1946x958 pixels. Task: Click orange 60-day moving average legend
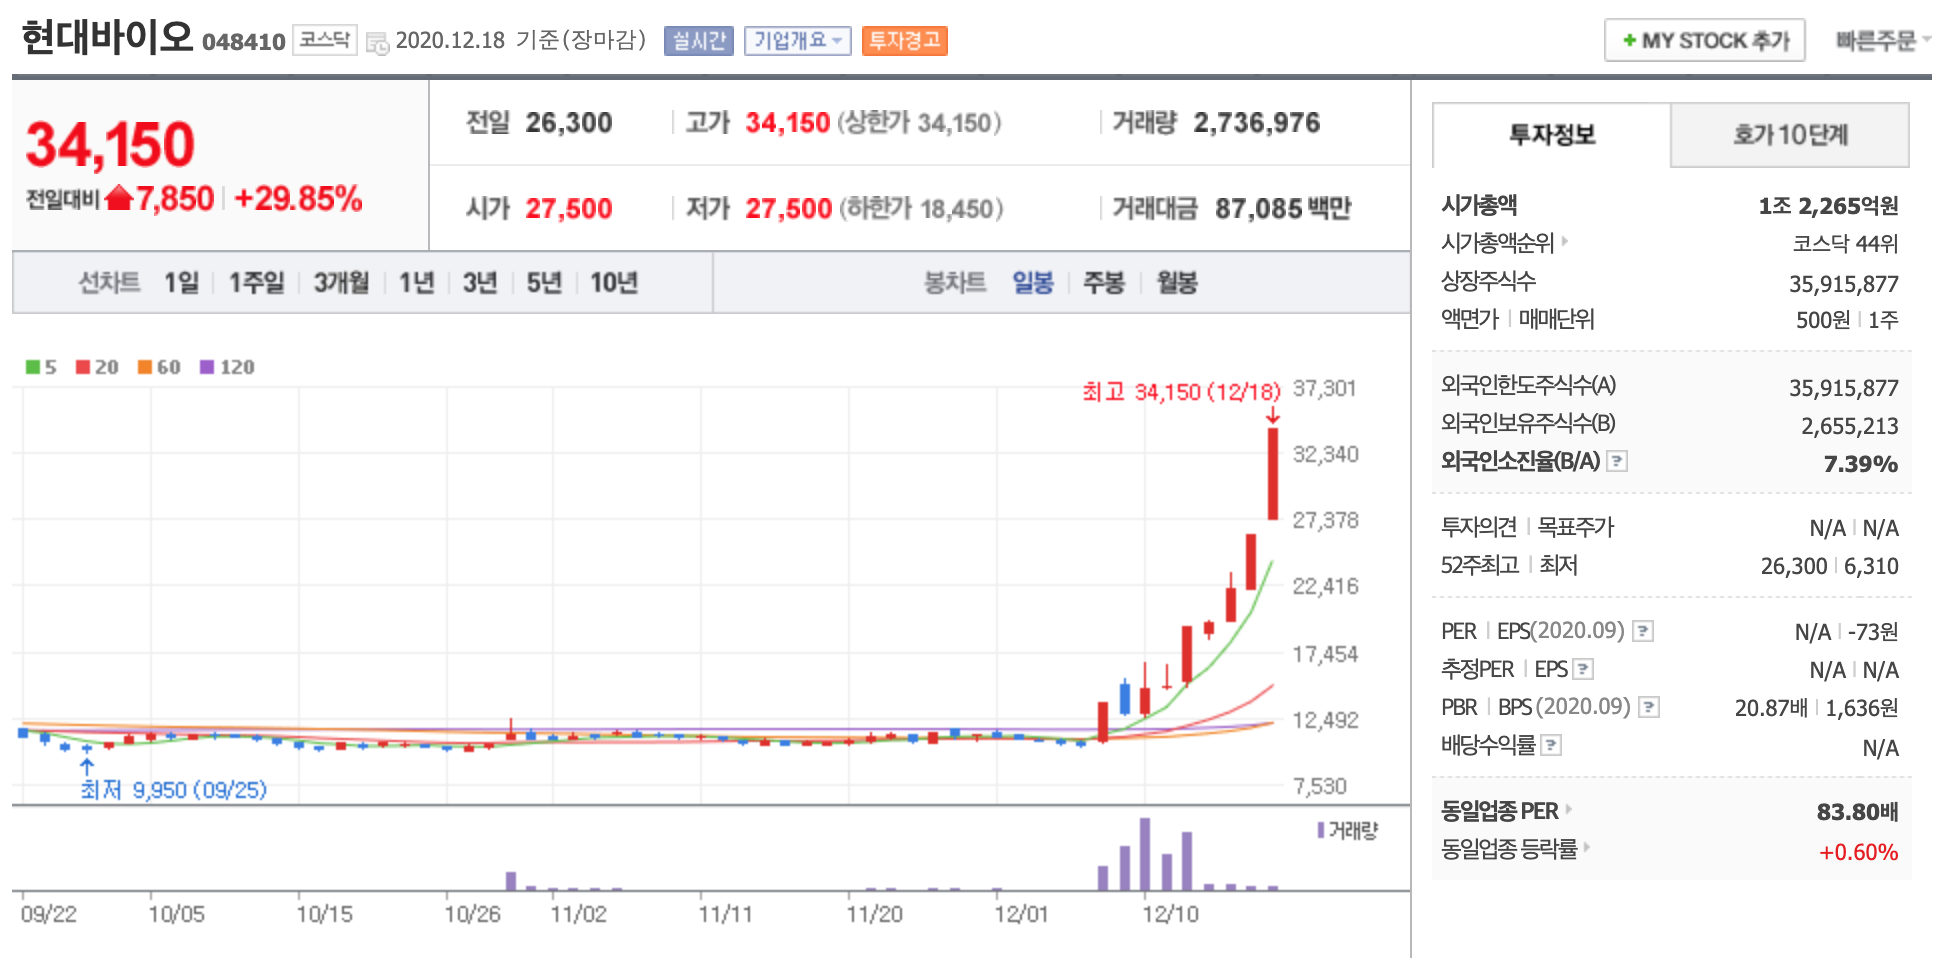pos(159,367)
